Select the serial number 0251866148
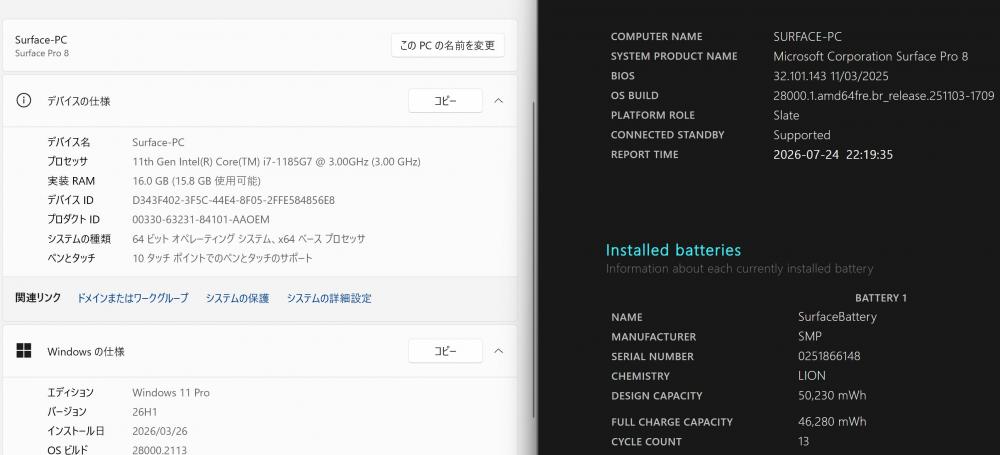The image size is (1000, 455). [829, 356]
